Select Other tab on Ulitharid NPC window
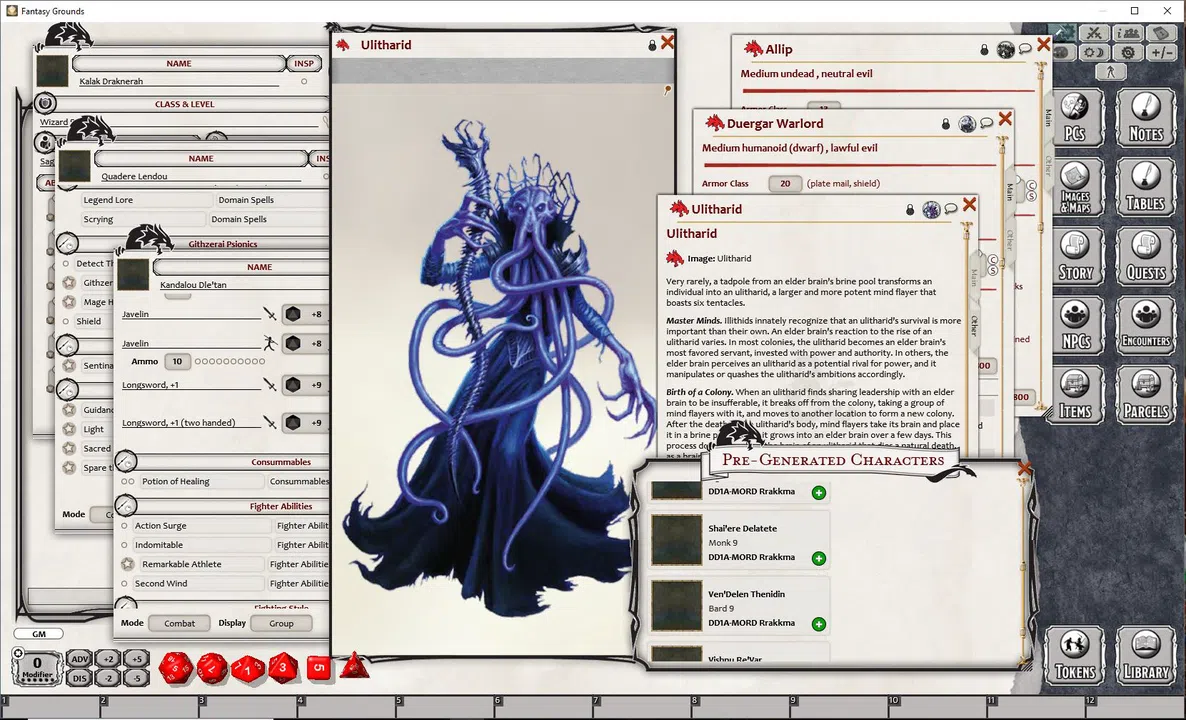Image resolution: width=1186 pixels, height=720 pixels. pyautogui.click(x=974, y=326)
